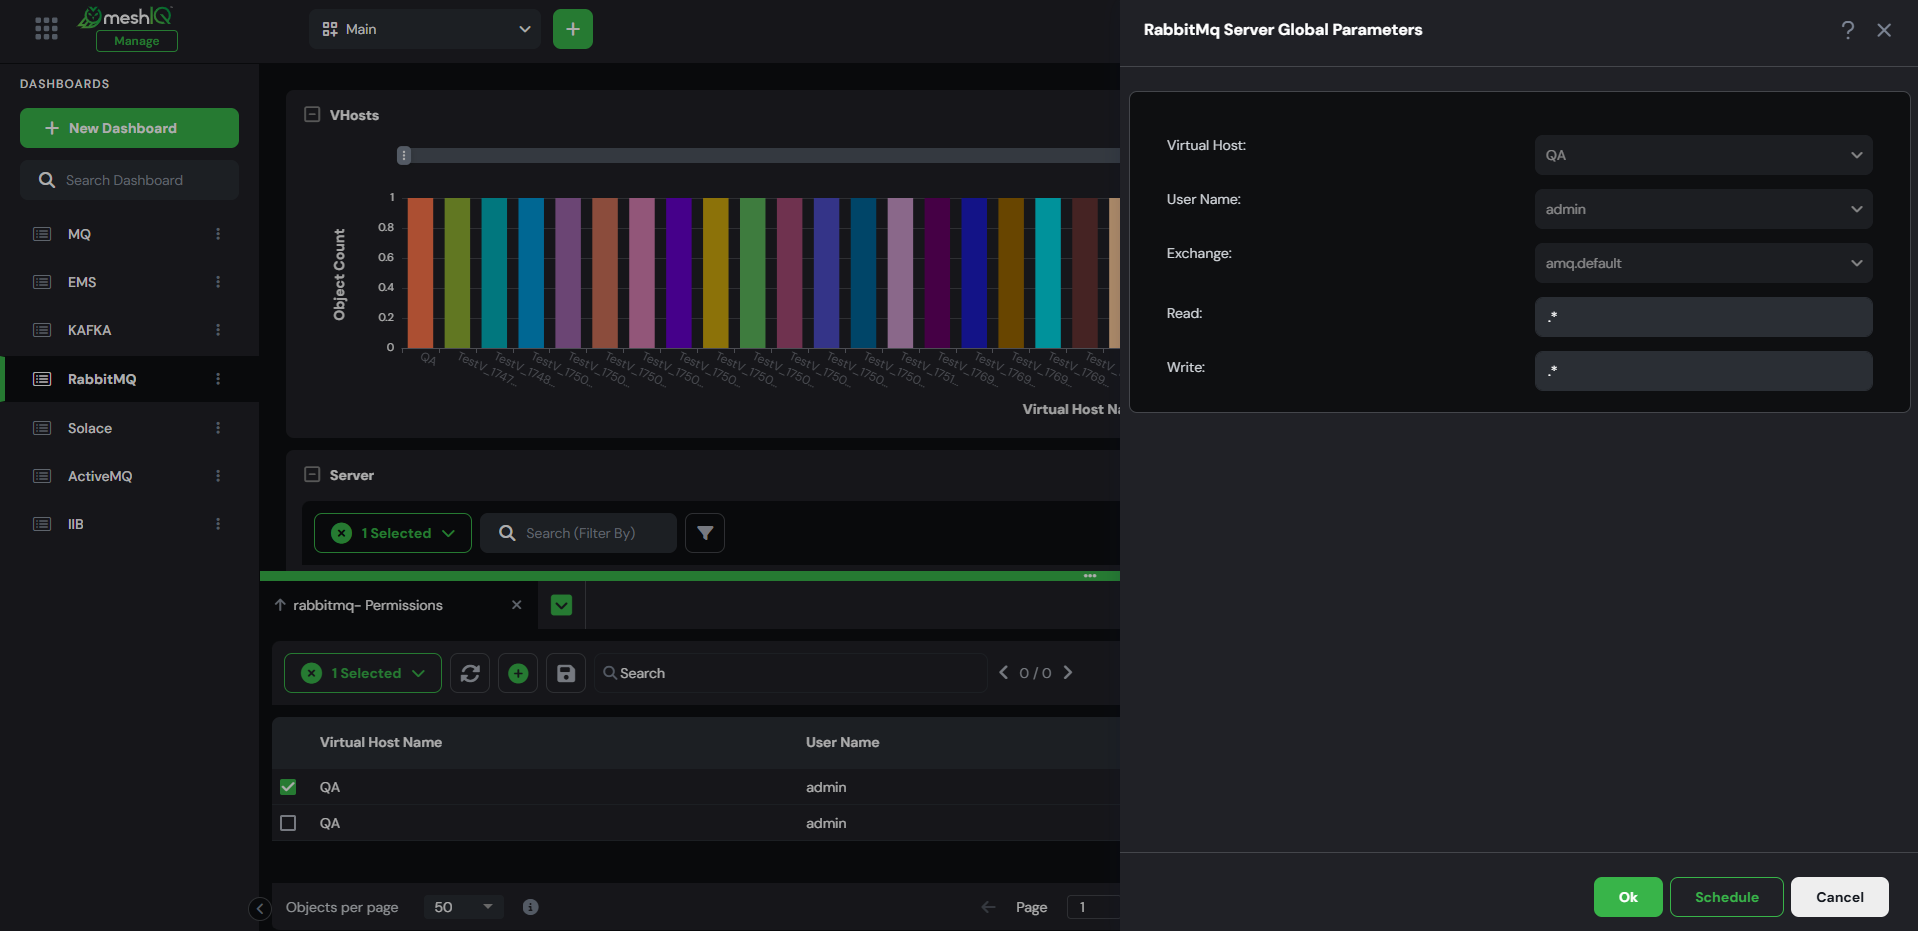Open the IIB dashboard
Image resolution: width=1918 pixels, height=931 pixels.
coord(76,524)
